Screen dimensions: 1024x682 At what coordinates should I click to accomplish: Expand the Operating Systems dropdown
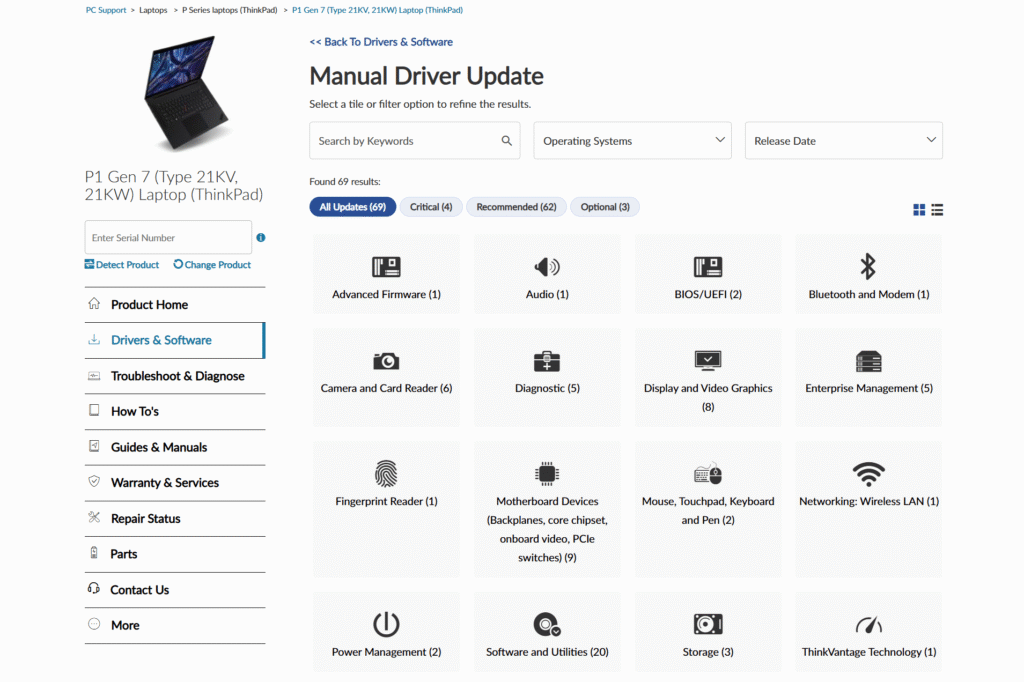coord(633,141)
